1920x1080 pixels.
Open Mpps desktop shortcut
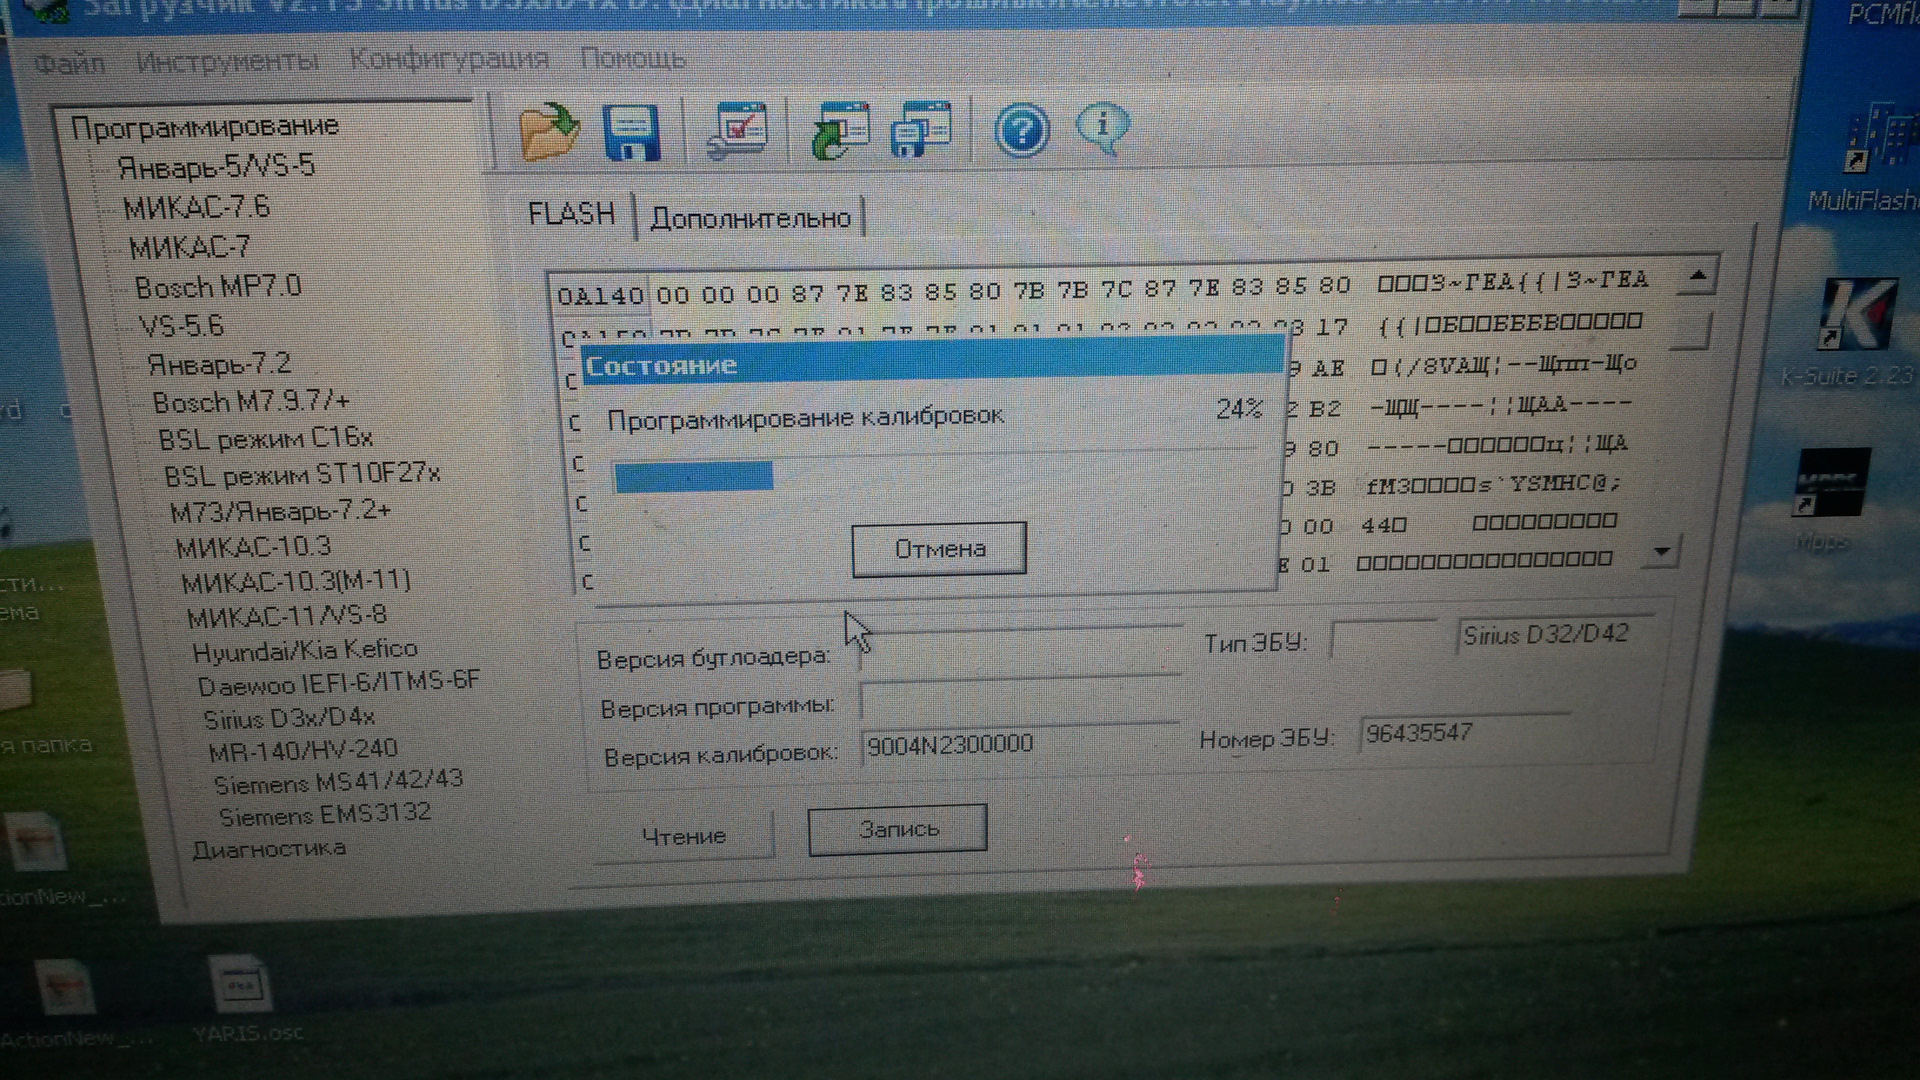coord(1828,498)
